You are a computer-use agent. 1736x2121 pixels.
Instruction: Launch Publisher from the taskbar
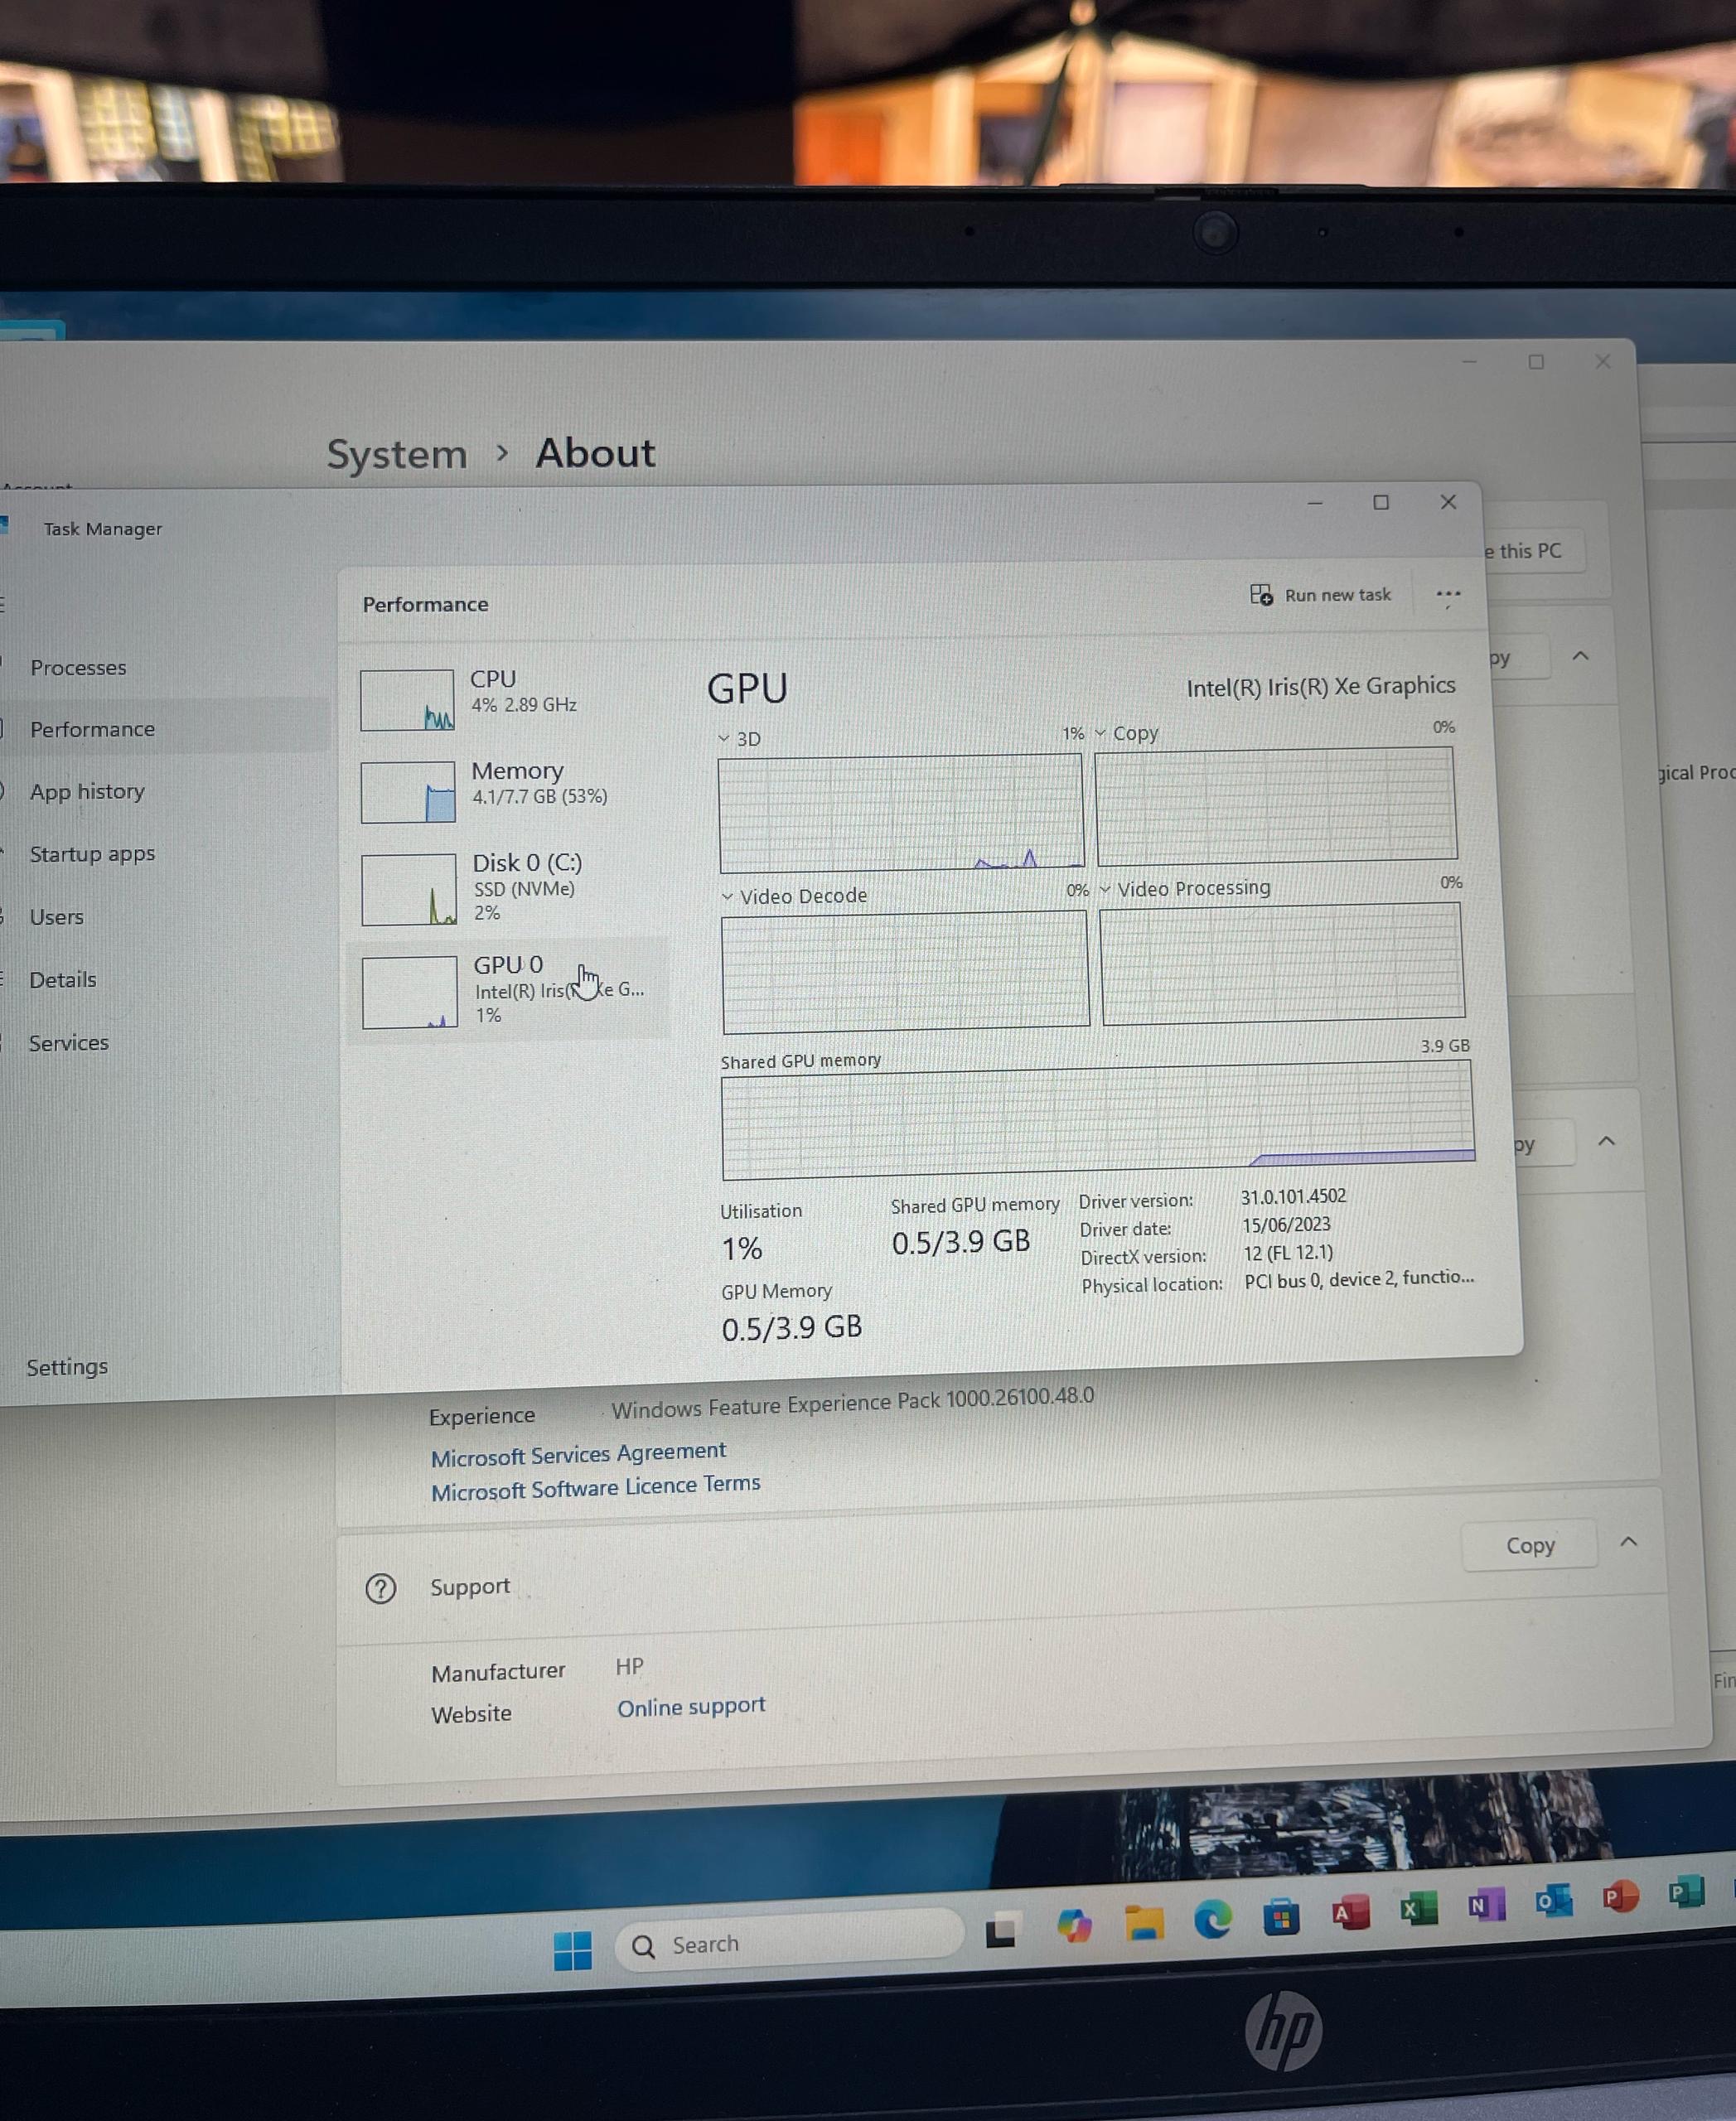pyautogui.click(x=1686, y=1892)
